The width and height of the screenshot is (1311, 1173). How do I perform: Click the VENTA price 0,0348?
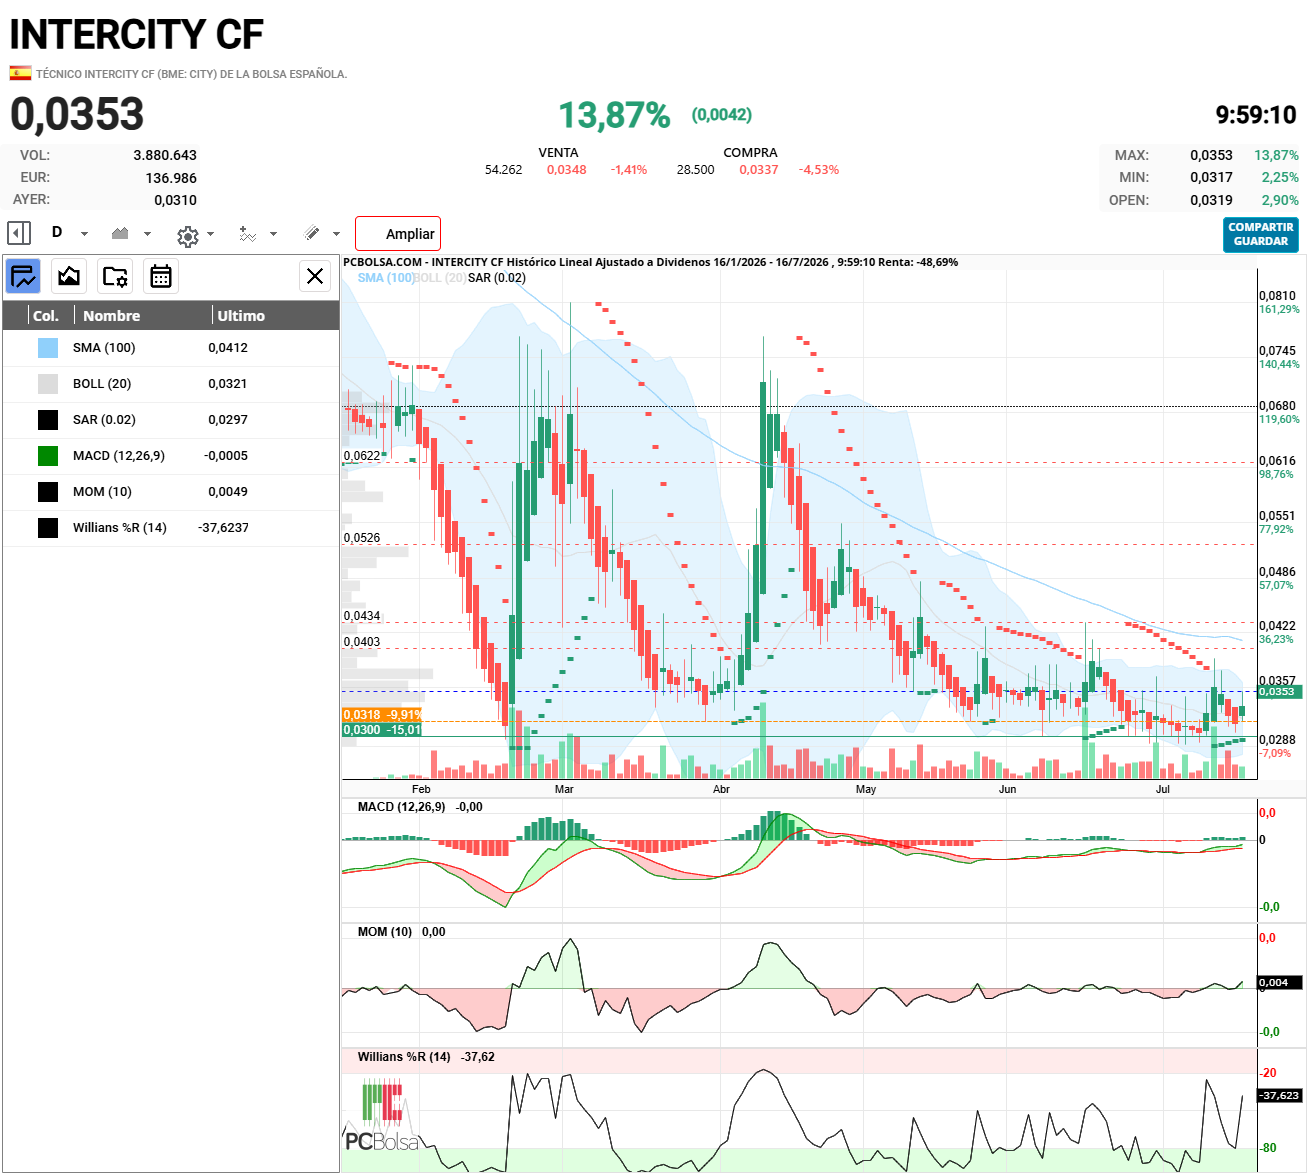click(x=567, y=170)
